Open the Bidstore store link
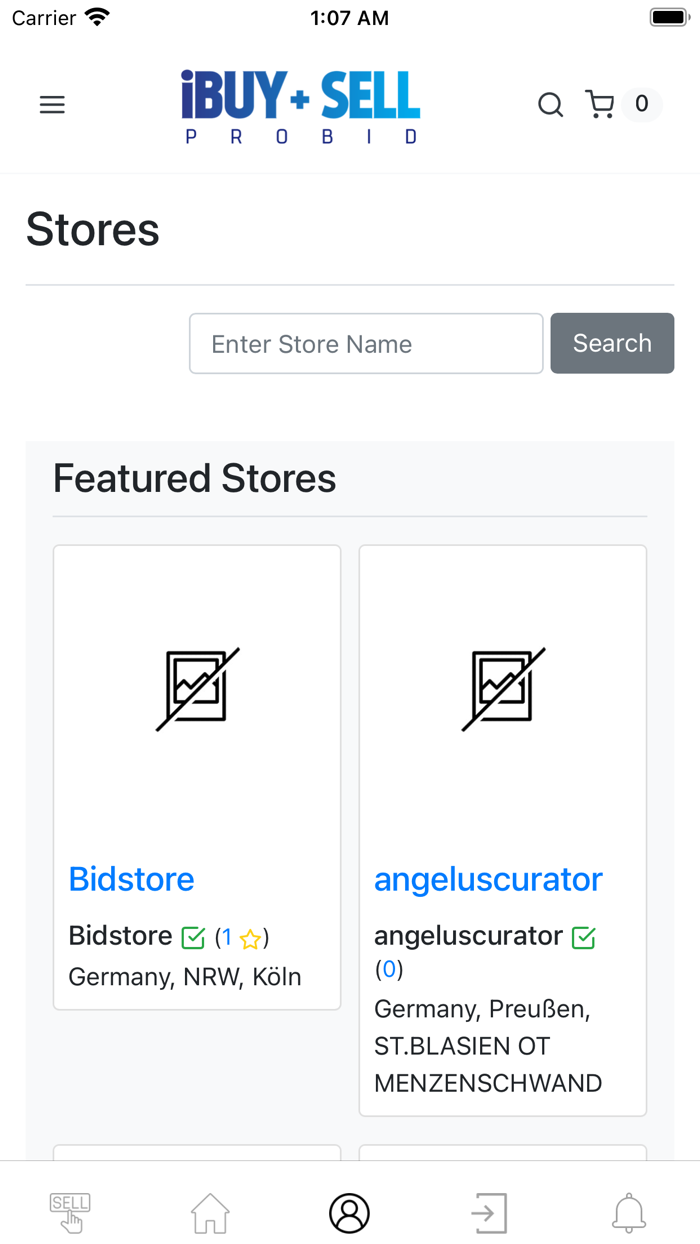This screenshot has height=1244, width=700. pyautogui.click(x=131, y=879)
